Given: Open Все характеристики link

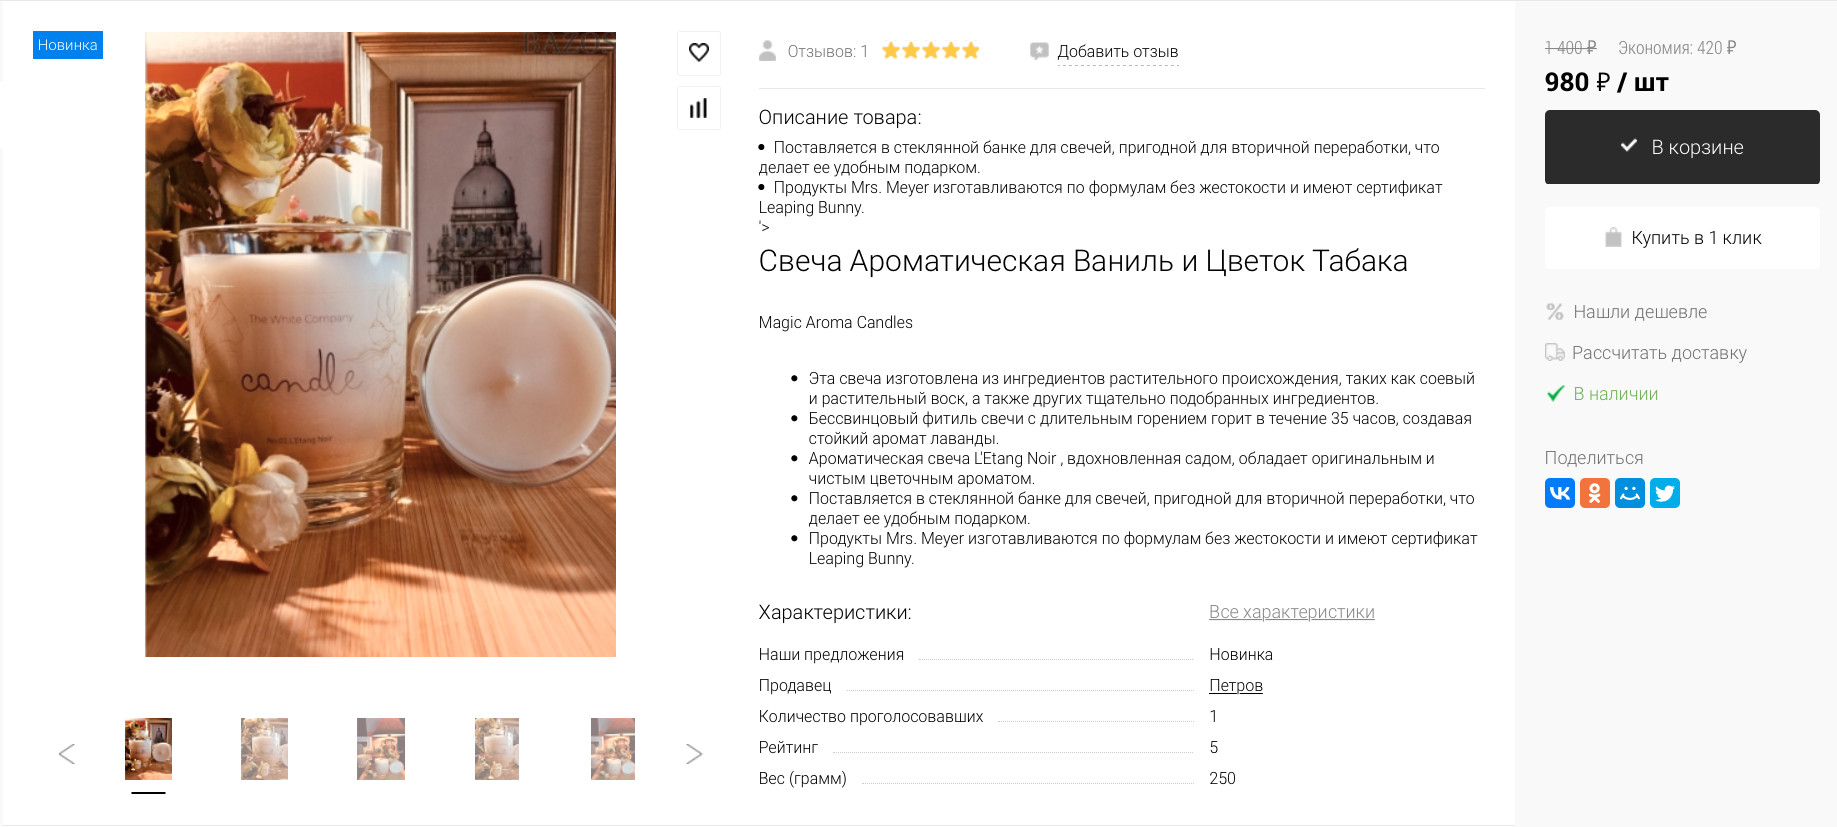Looking at the screenshot, I should click(1292, 612).
